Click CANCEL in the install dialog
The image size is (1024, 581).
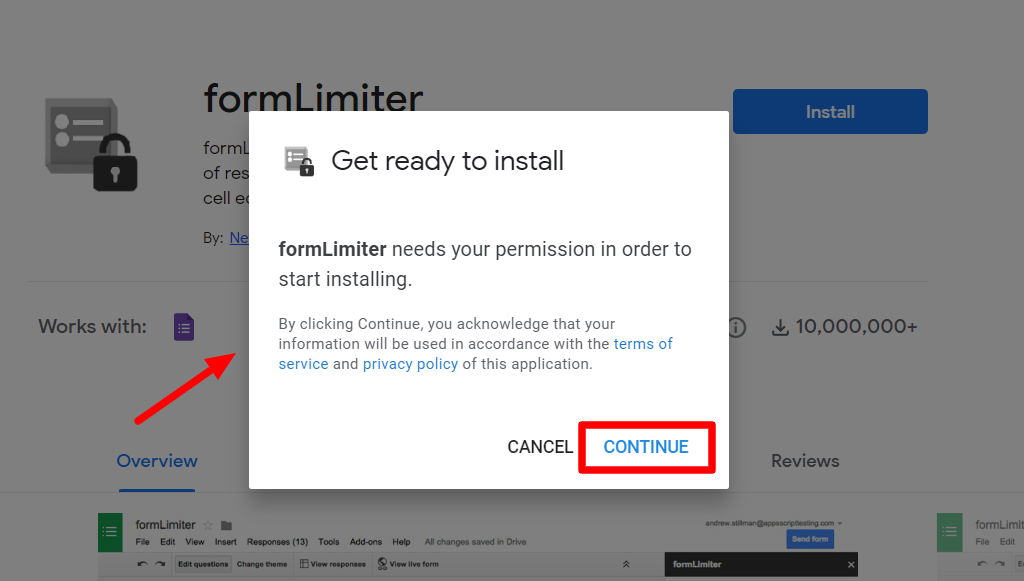(x=540, y=447)
